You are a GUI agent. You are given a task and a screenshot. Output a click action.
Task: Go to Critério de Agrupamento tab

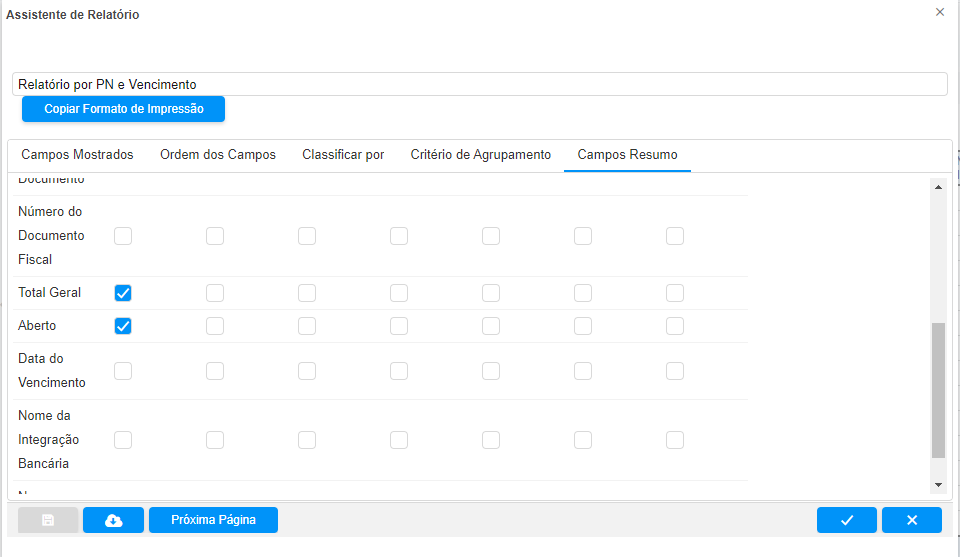tap(480, 155)
